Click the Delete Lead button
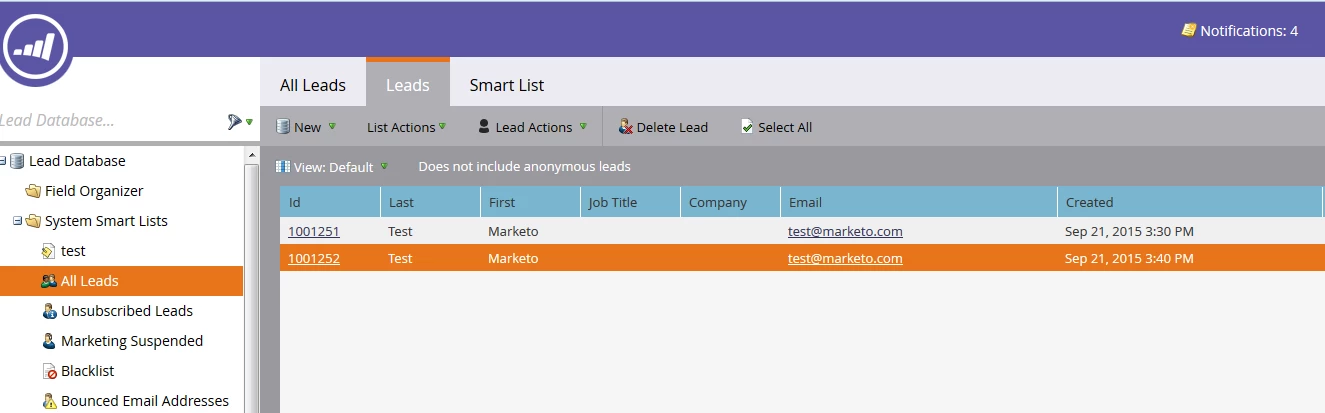 coord(663,127)
